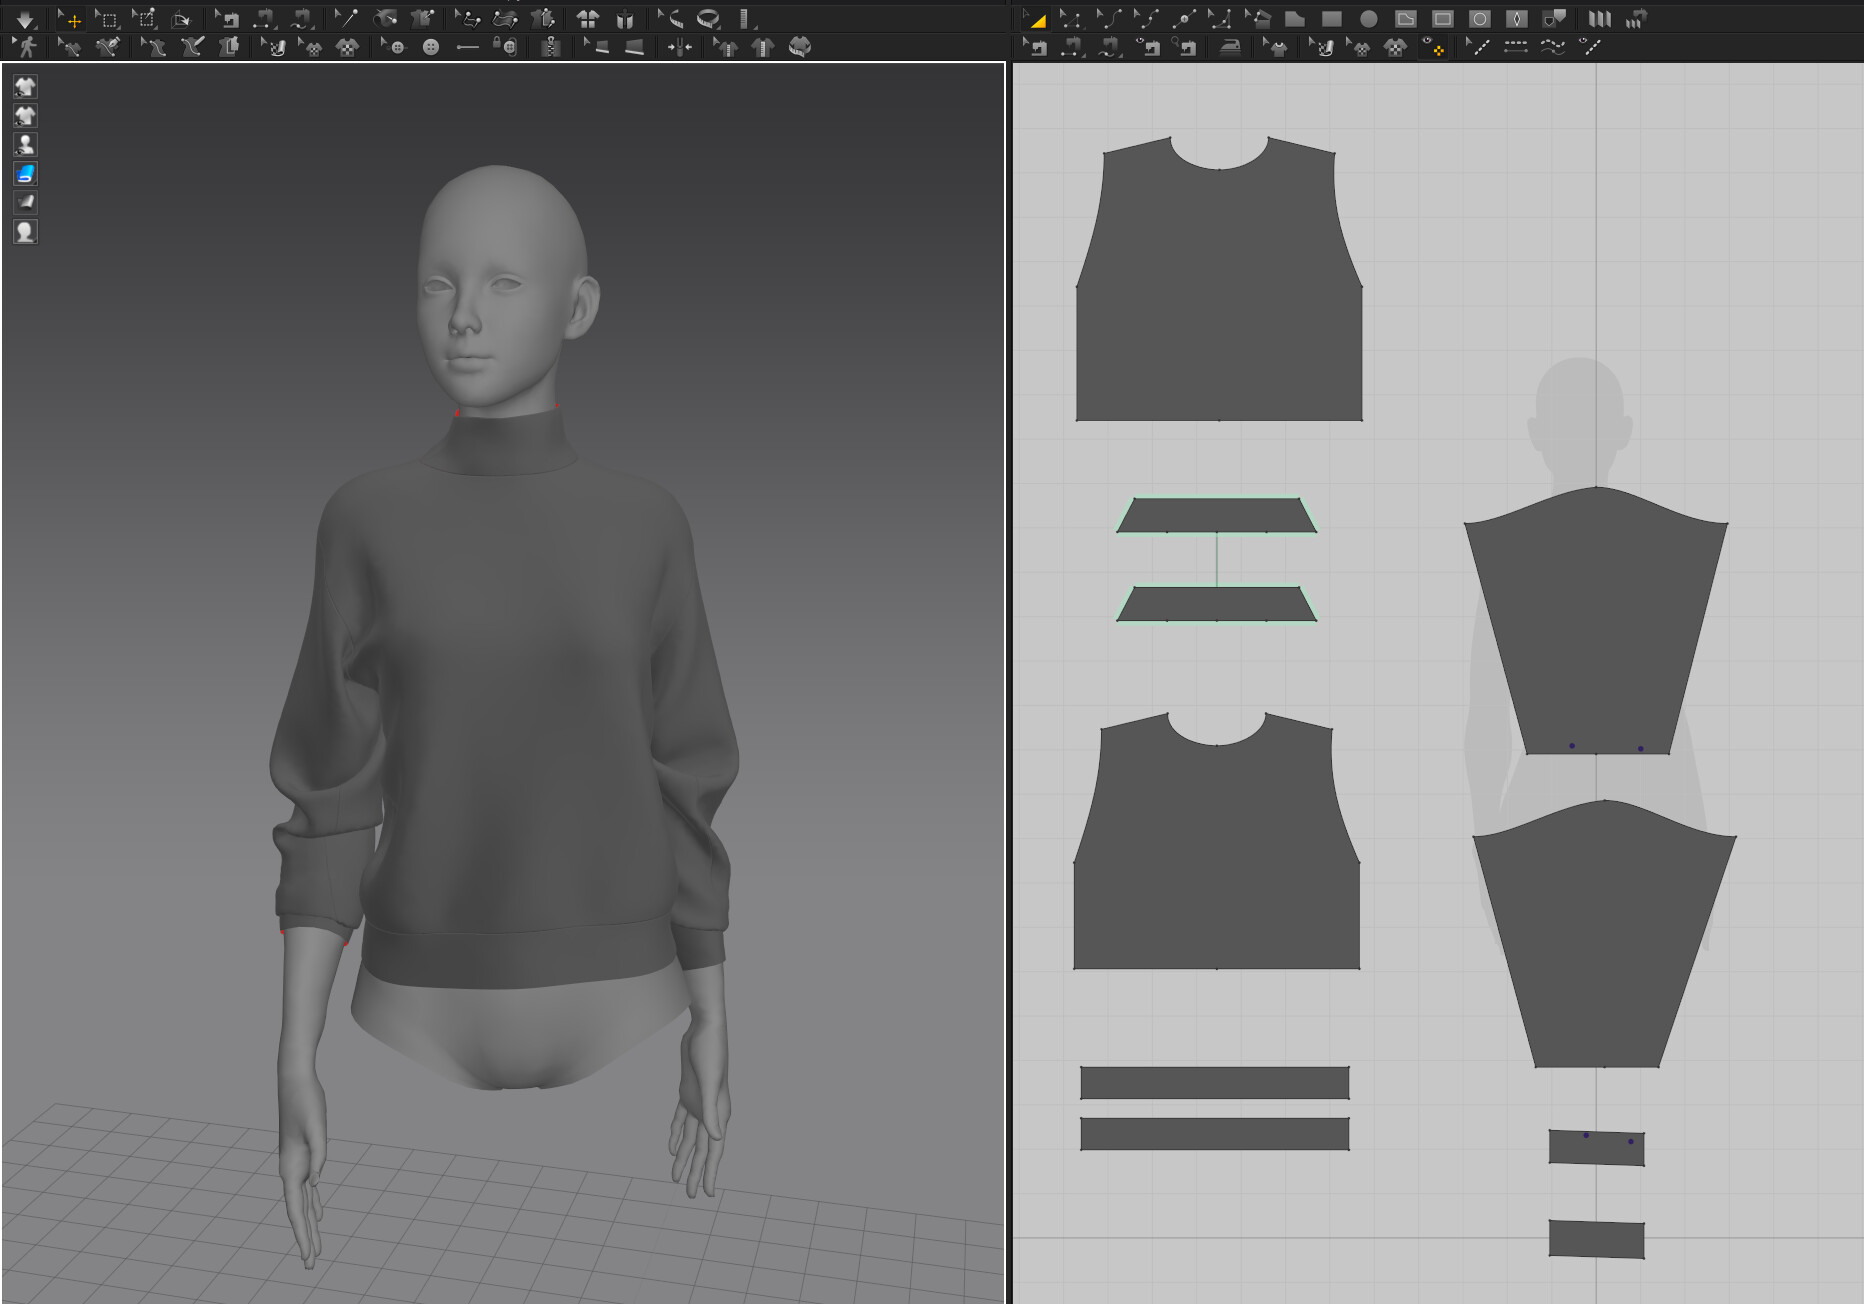1864x1304 pixels.
Task: Select the lower hem band rectangle
Action: click(1215, 1134)
